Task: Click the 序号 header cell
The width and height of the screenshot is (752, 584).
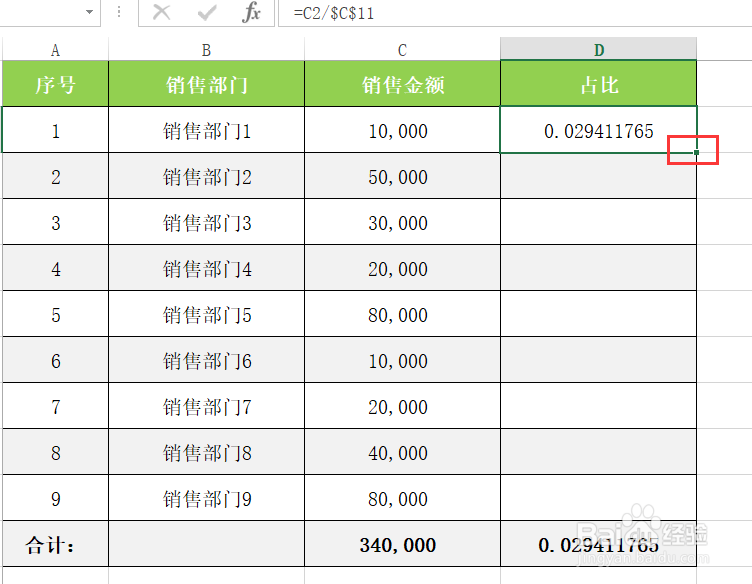Action: tap(55, 85)
